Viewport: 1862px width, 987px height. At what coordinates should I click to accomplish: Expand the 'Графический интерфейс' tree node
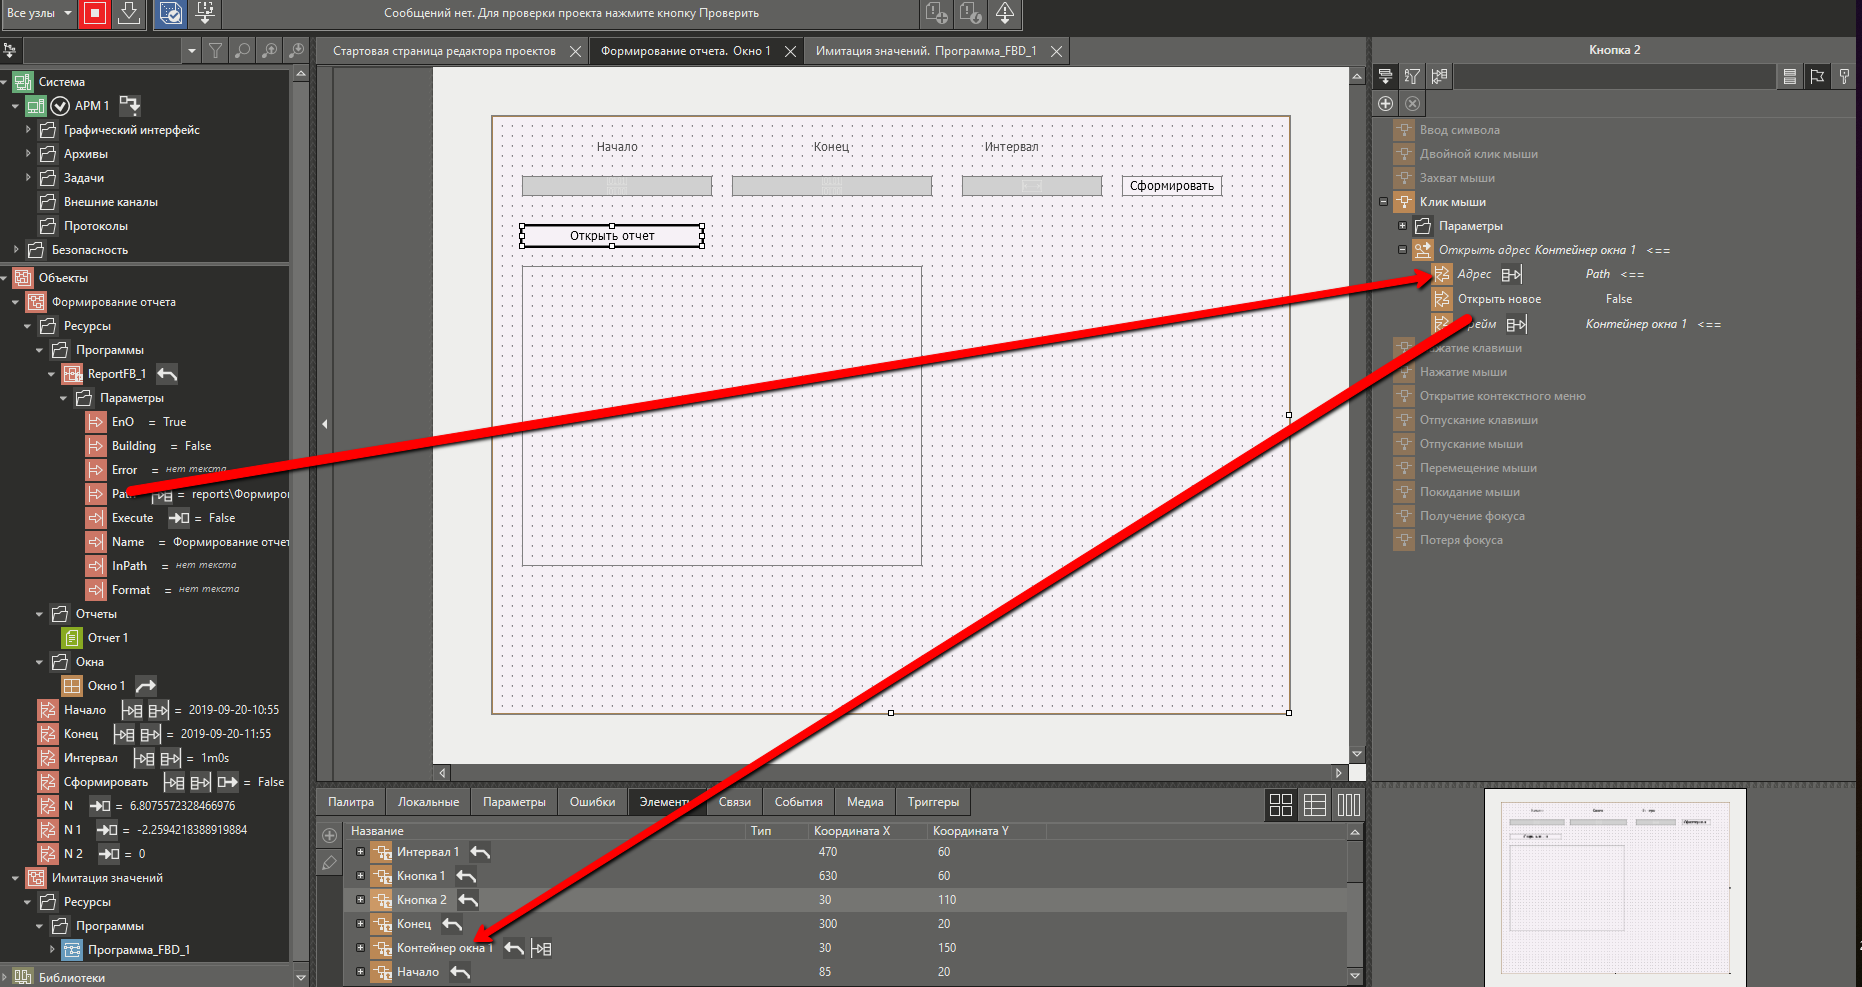(x=28, y=130)
